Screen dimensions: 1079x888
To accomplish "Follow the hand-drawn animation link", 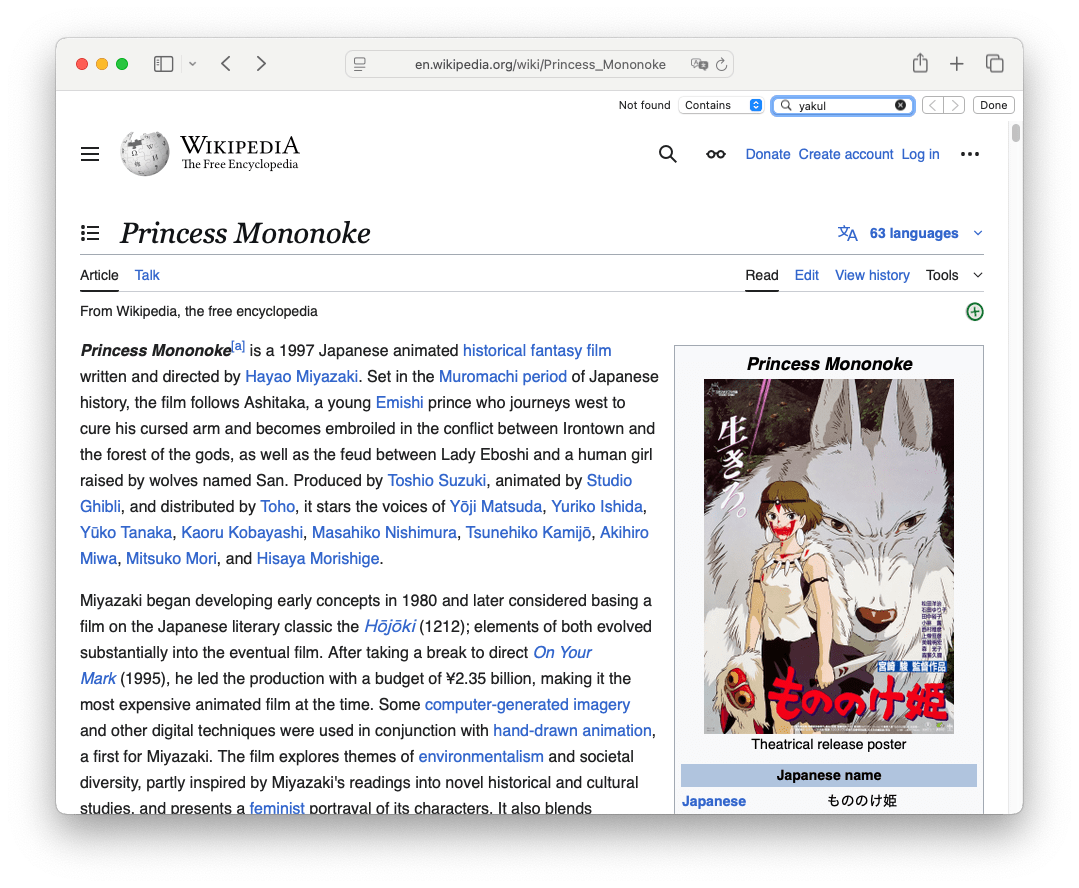I will pyautogui.click(x=573, y=730).
